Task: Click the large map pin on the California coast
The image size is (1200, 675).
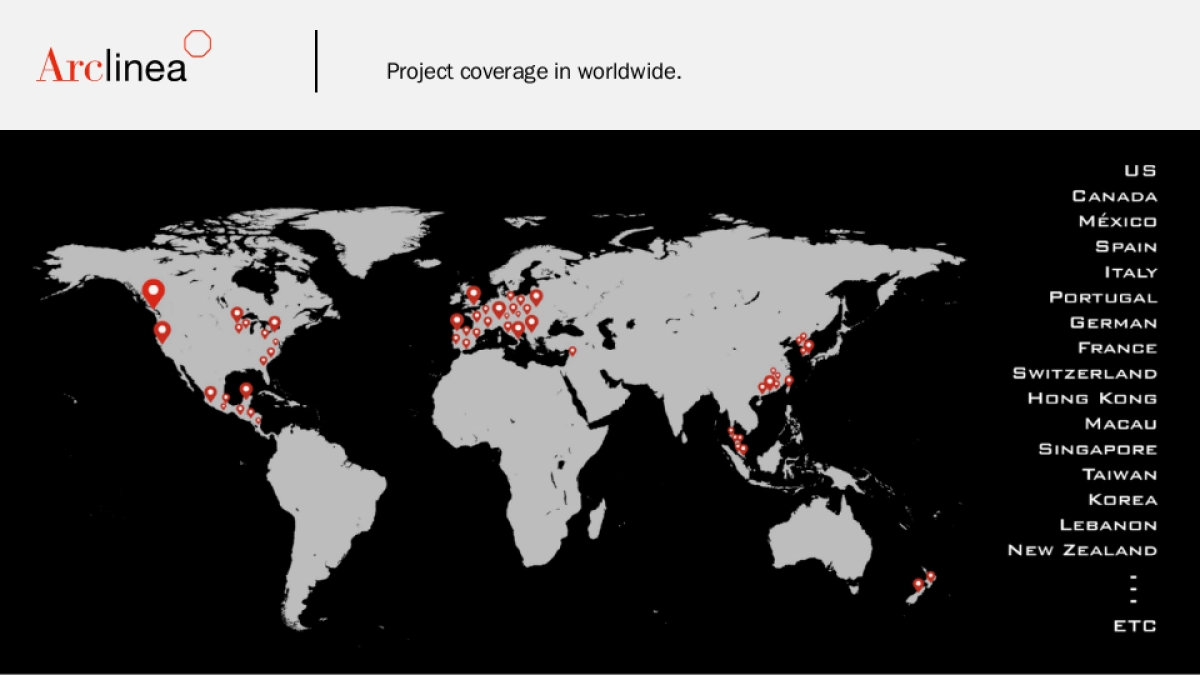Action: click(162, 331)
